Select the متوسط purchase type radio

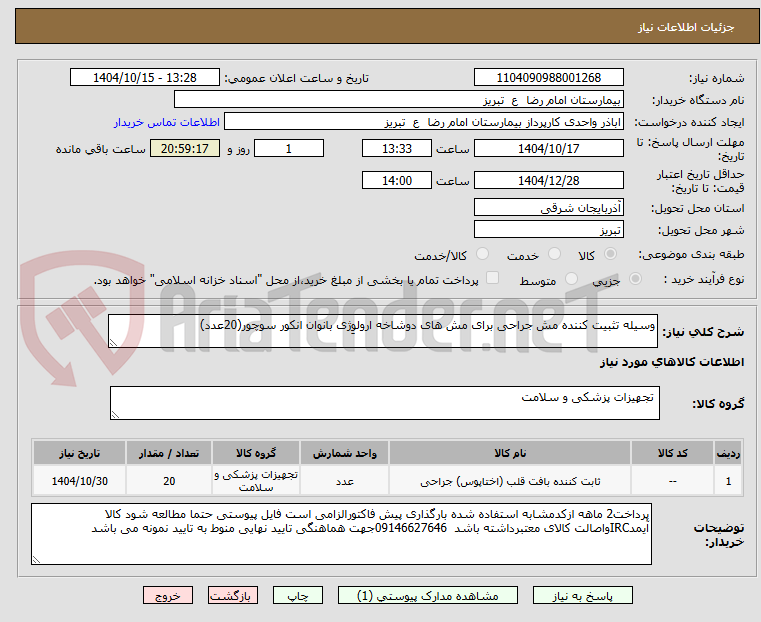[572, 278]
